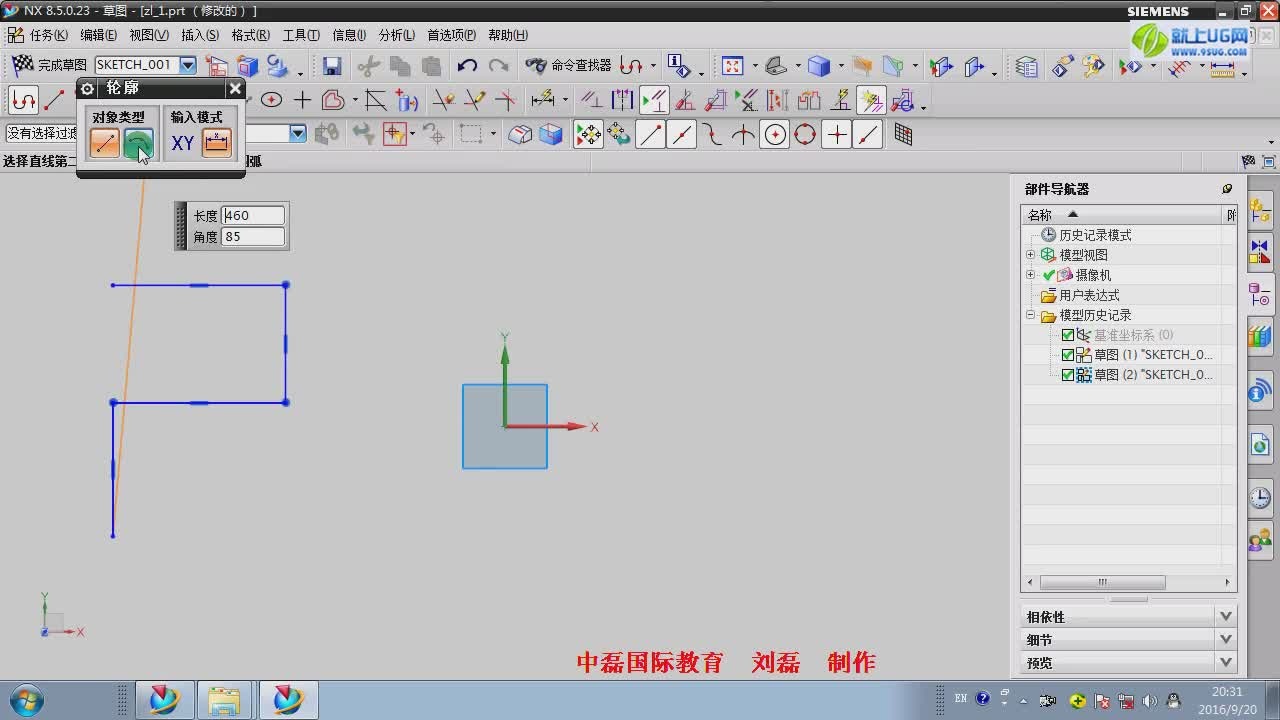The image size is (1280, 720).
Task: Open the 视图 menu
Action: point(149,35)
